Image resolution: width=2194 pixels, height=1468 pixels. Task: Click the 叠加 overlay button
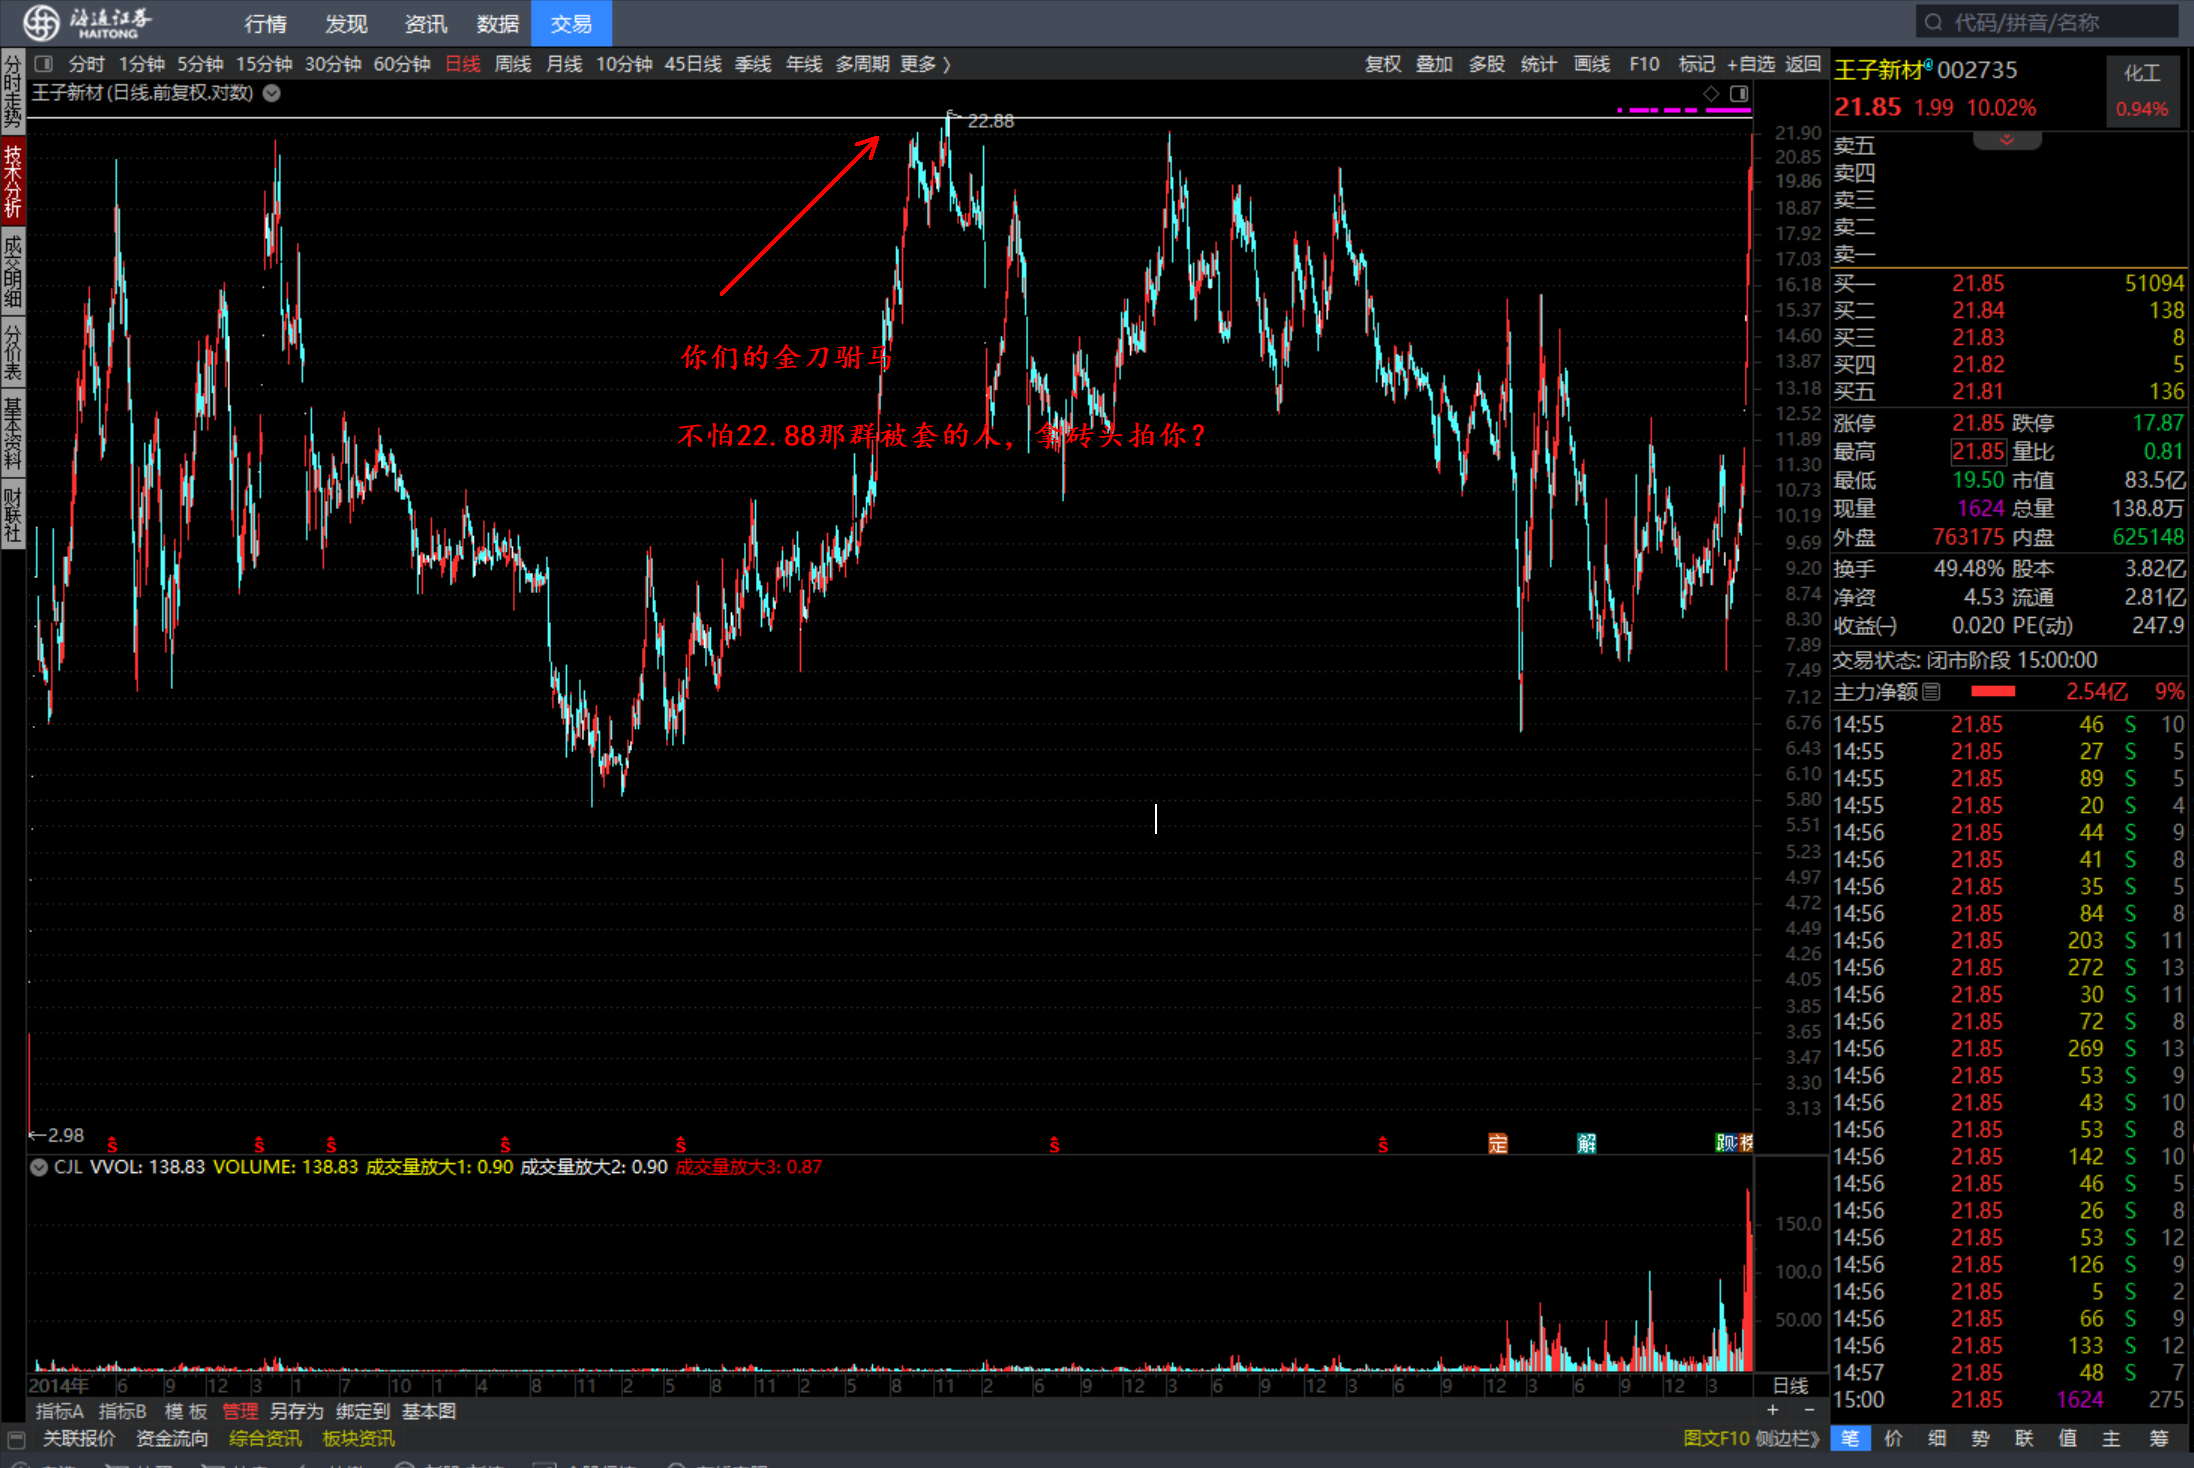pos(1434,64)
